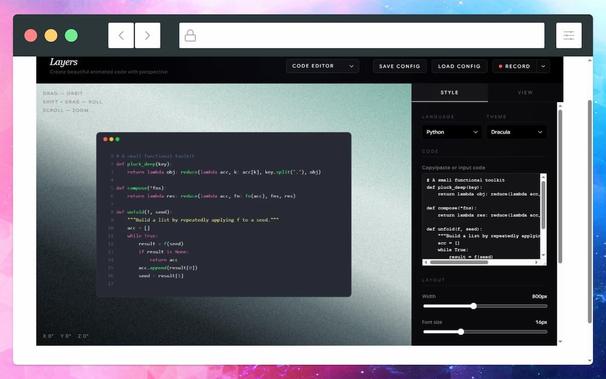606x379 pixels.
Task: Click the rotation readout at canvas bottom-left
Action: 65,336
